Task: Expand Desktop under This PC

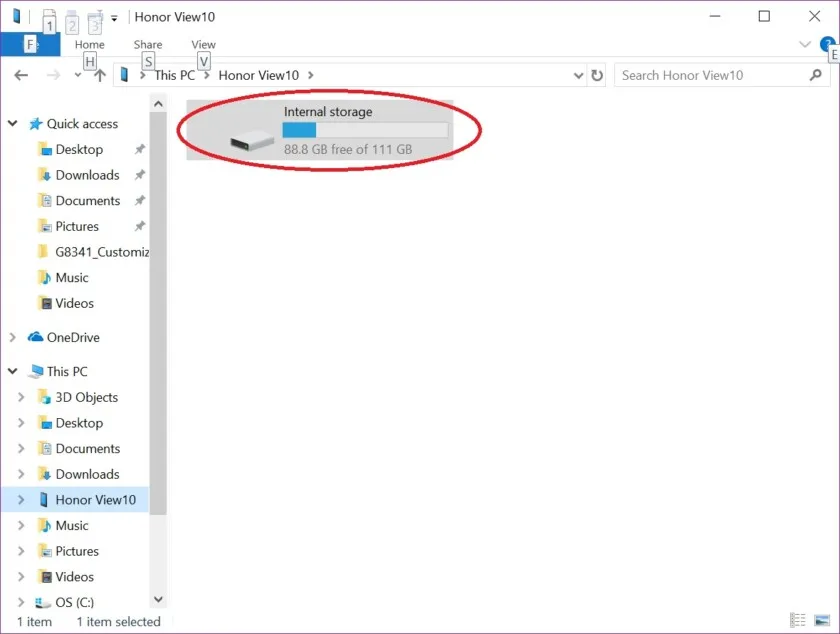Action: tap(21, 423)
